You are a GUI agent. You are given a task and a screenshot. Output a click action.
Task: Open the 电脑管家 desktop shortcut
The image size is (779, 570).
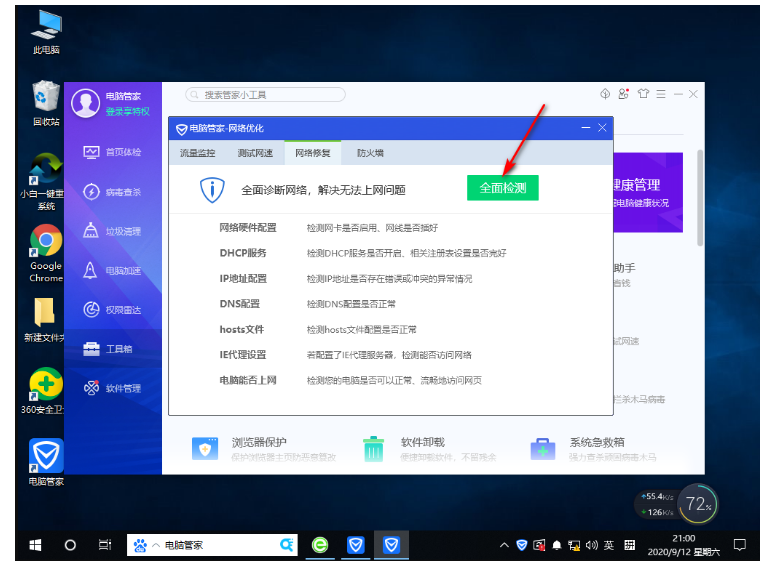click(x=46, y=462)
